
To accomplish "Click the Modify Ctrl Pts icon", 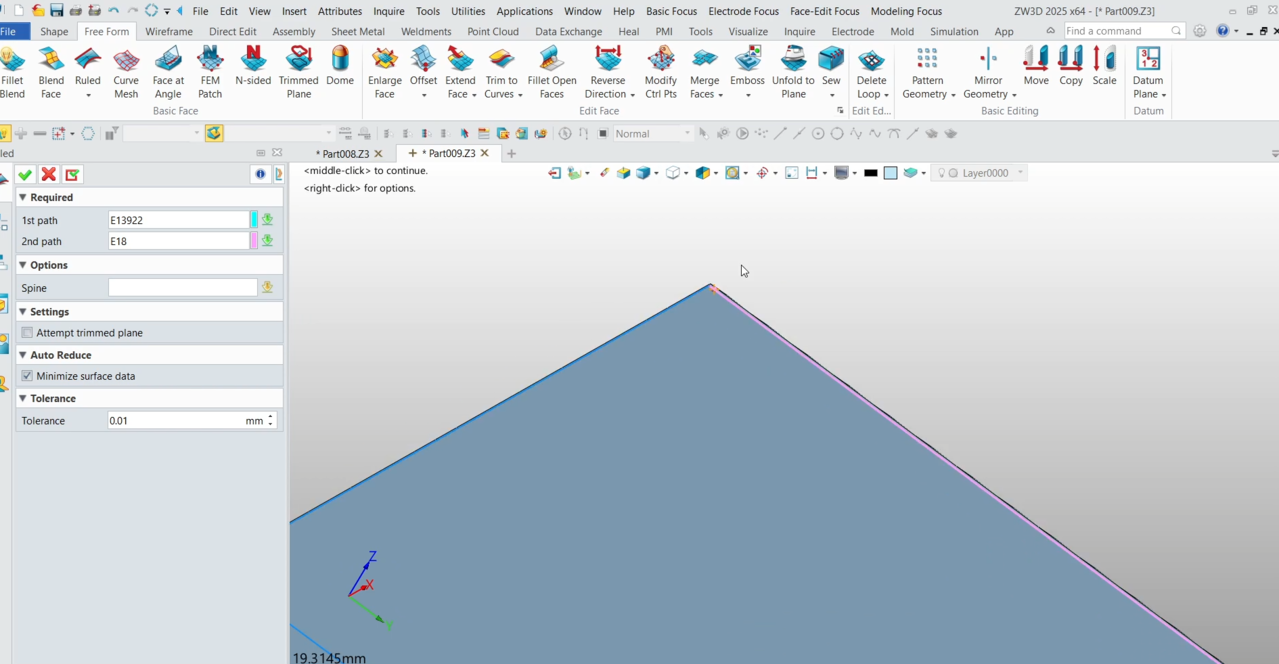I will click(x=660, y=60).
